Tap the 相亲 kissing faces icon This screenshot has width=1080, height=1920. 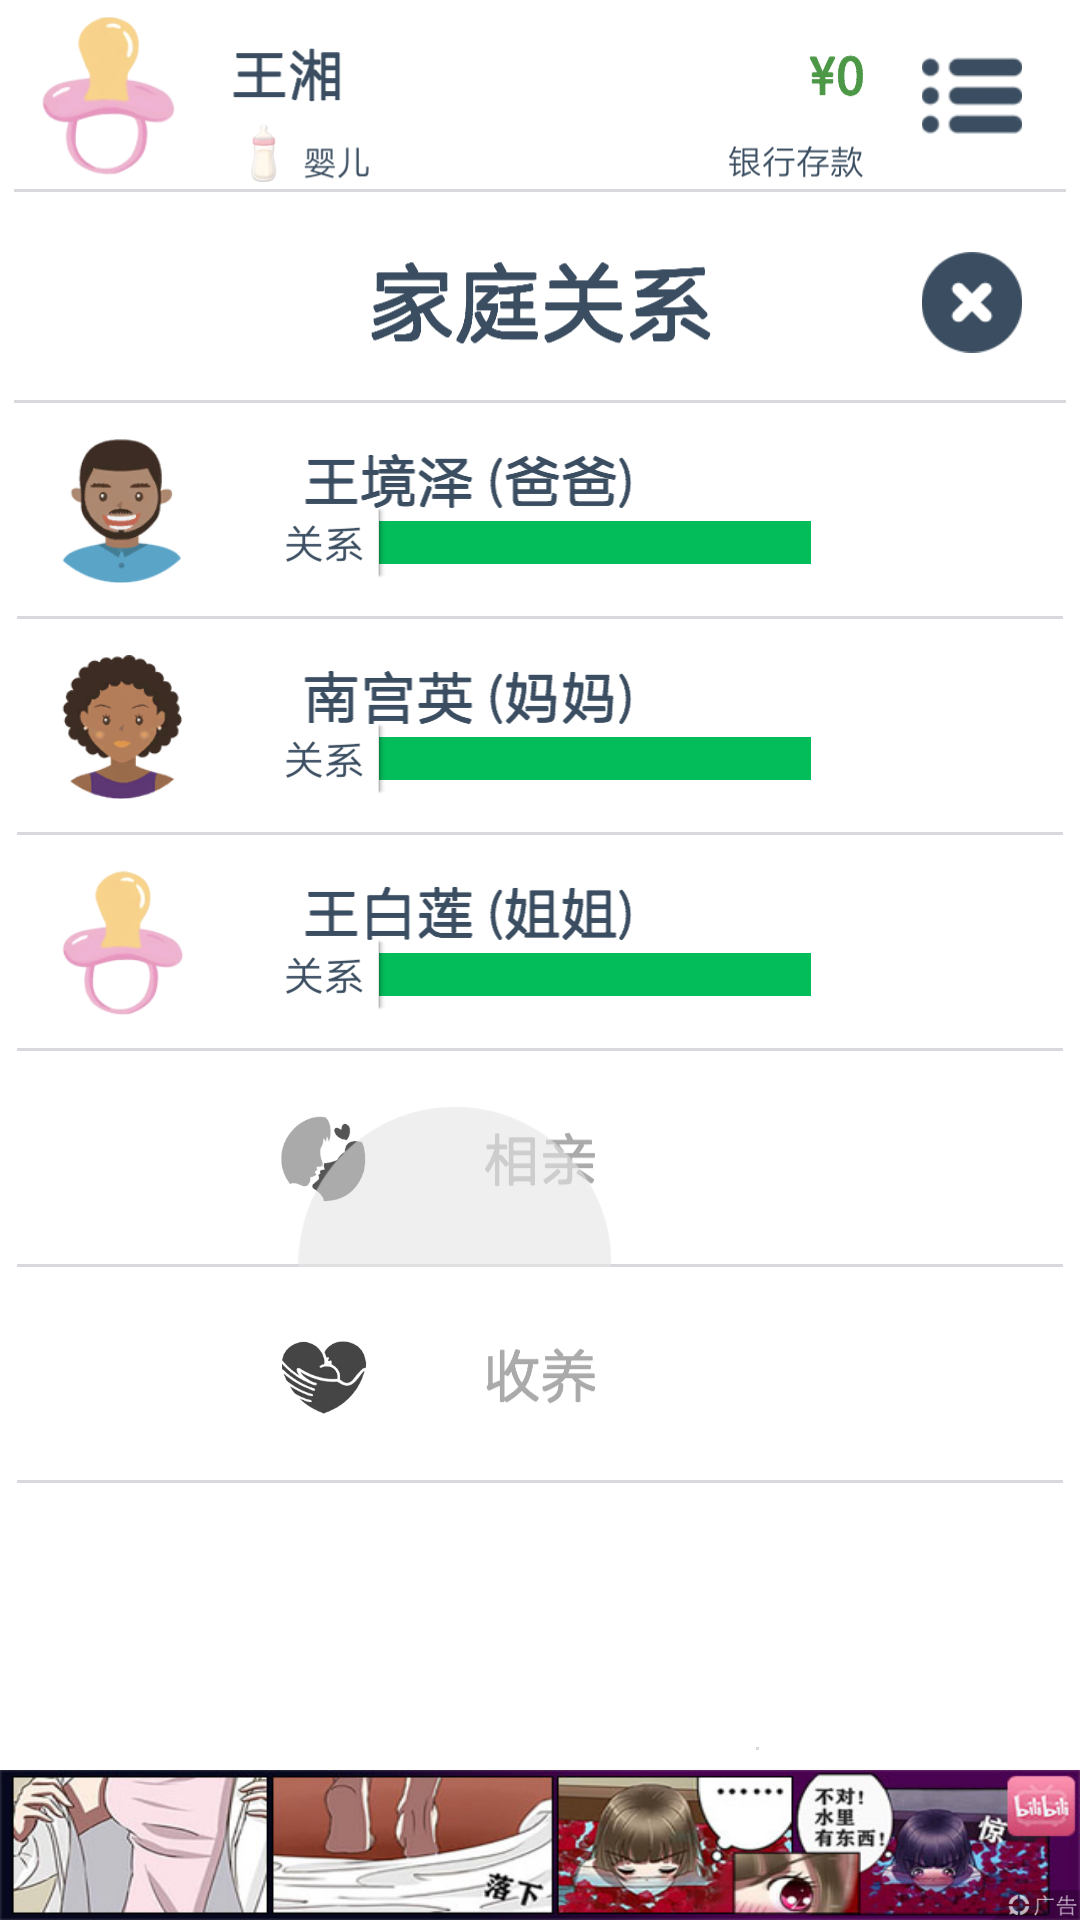tap(323, 1158)
